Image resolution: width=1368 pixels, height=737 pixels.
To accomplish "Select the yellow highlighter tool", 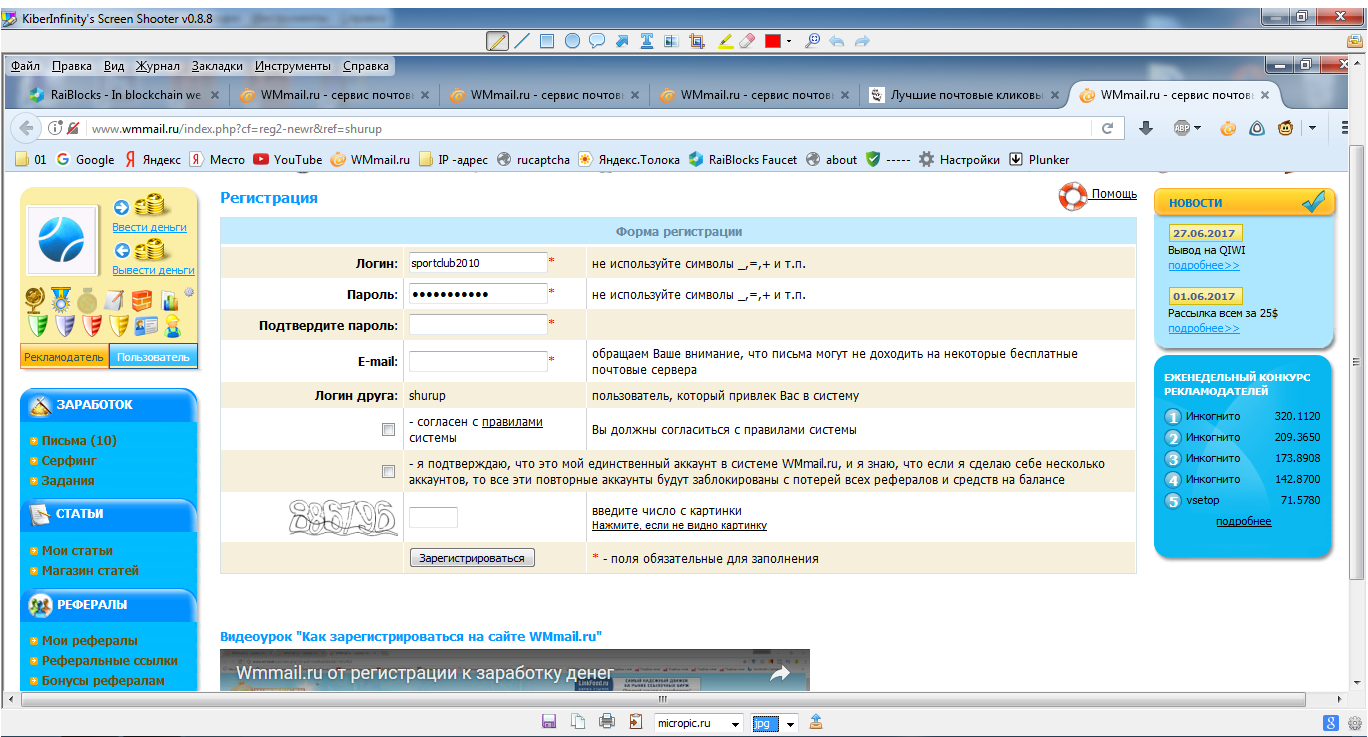I will tap(725, 41).
